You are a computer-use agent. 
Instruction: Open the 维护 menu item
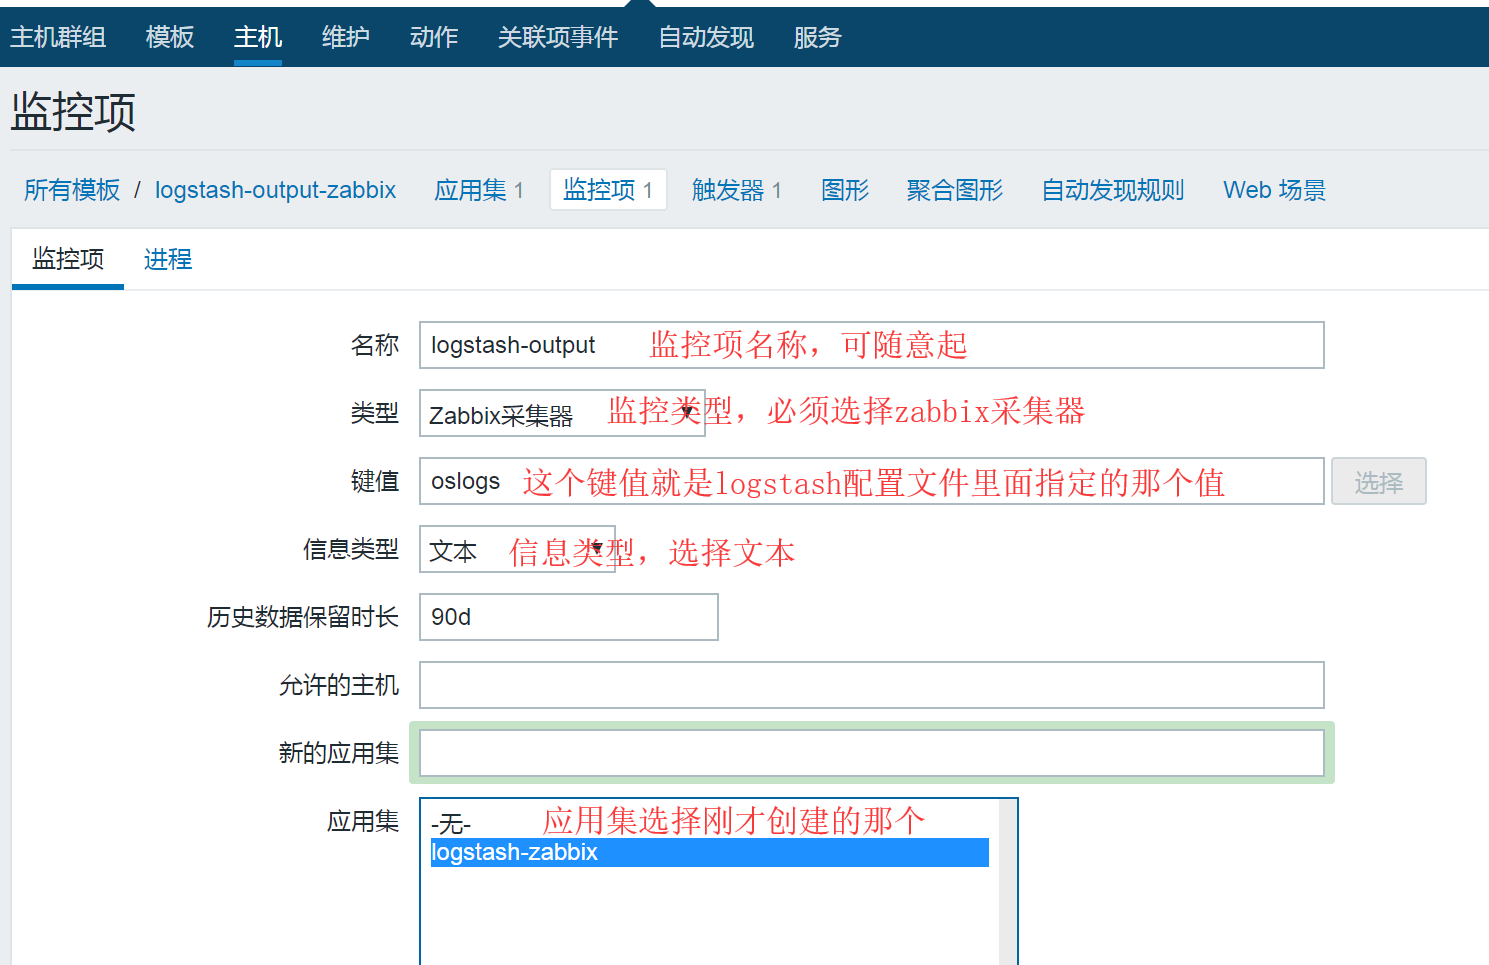click(x=346, y=37)
